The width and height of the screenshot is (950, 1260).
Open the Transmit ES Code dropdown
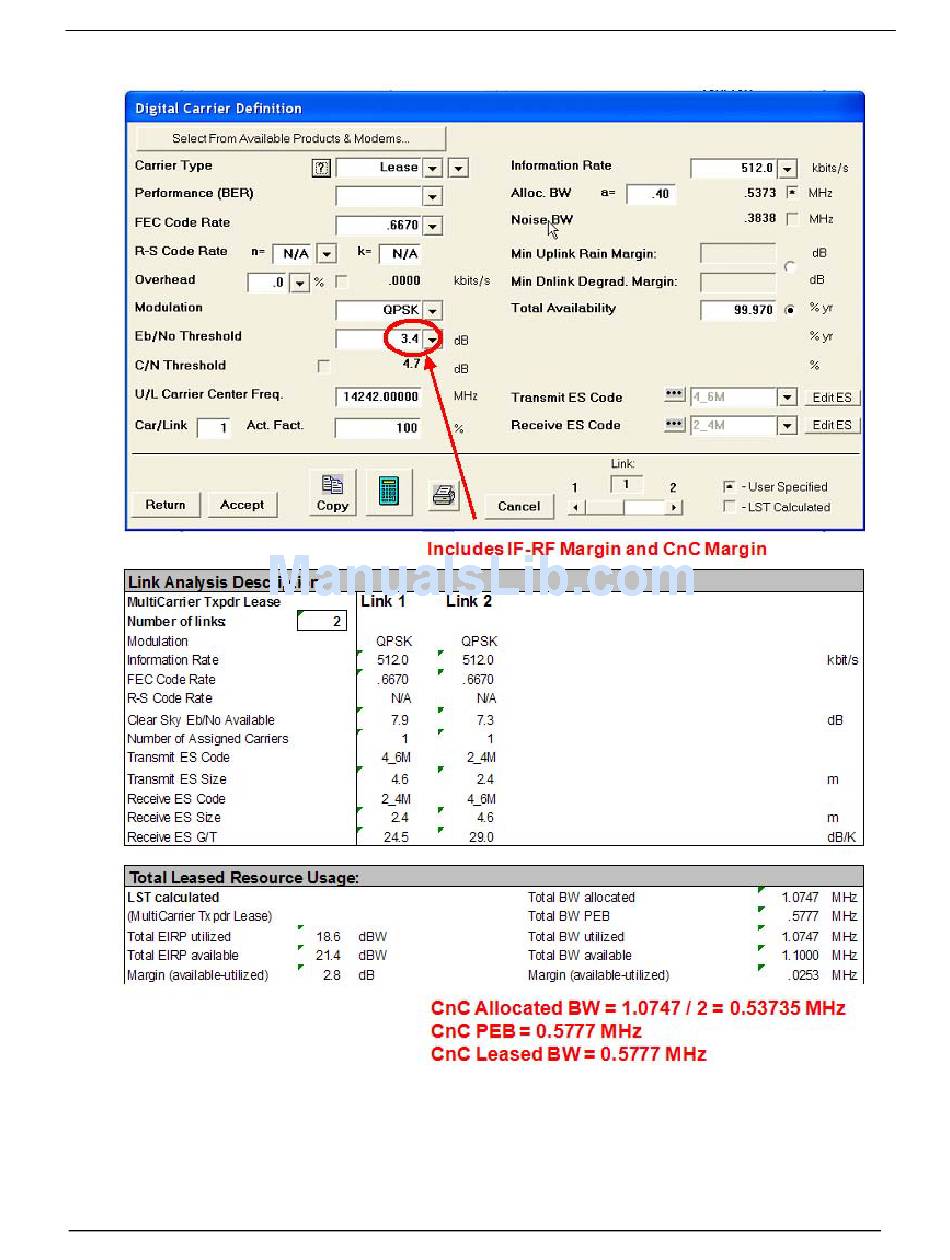[788, 398]
